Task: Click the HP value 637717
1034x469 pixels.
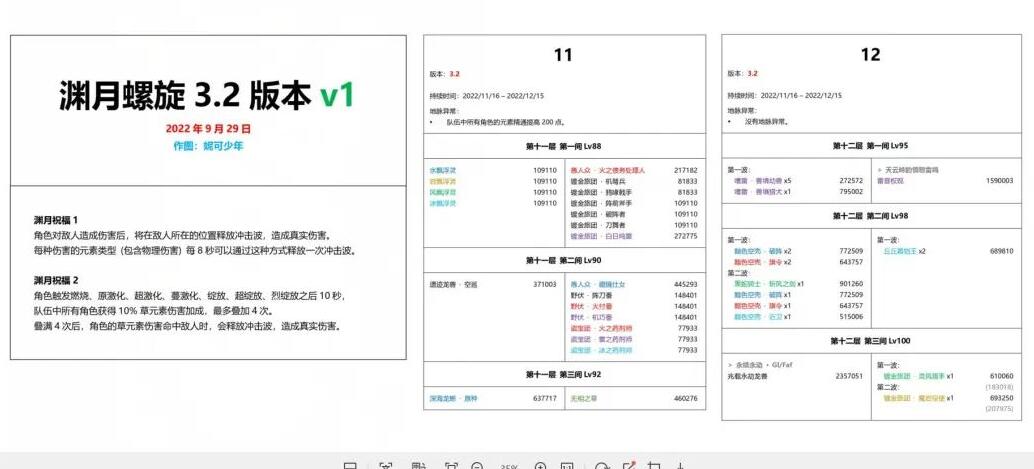Action: tap(545, 398)
